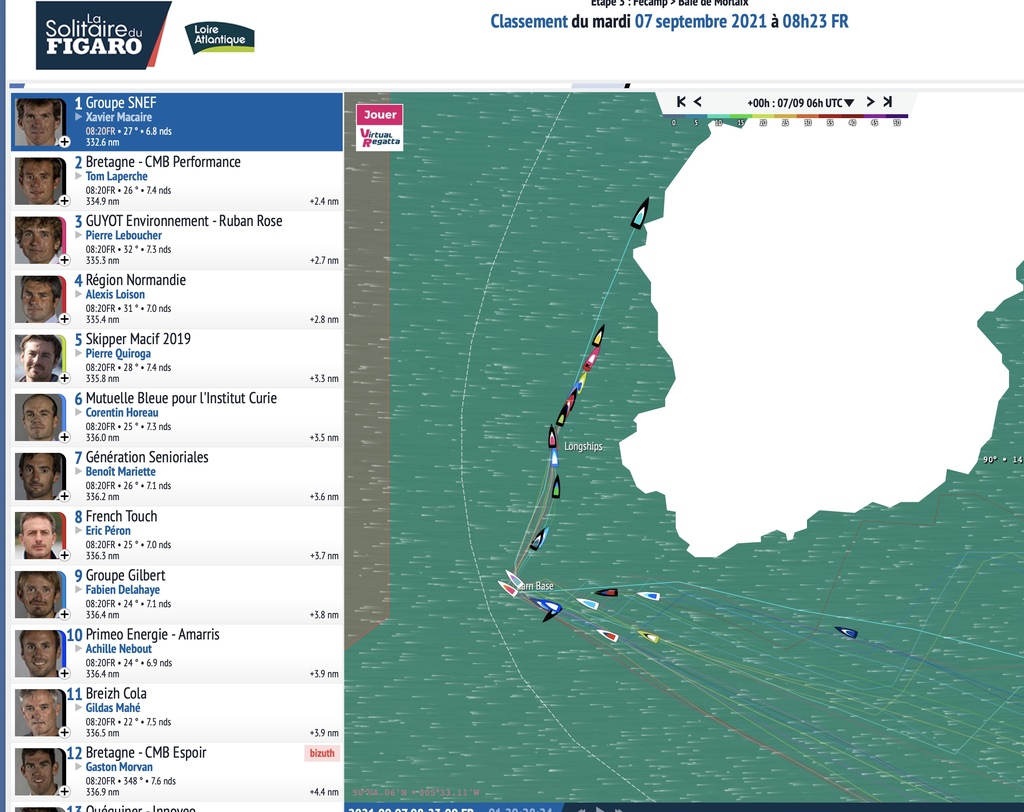Select Primeo Energie - Amarris boat name
This screenshot has height=812, width=1024.
tap(153, 634)
